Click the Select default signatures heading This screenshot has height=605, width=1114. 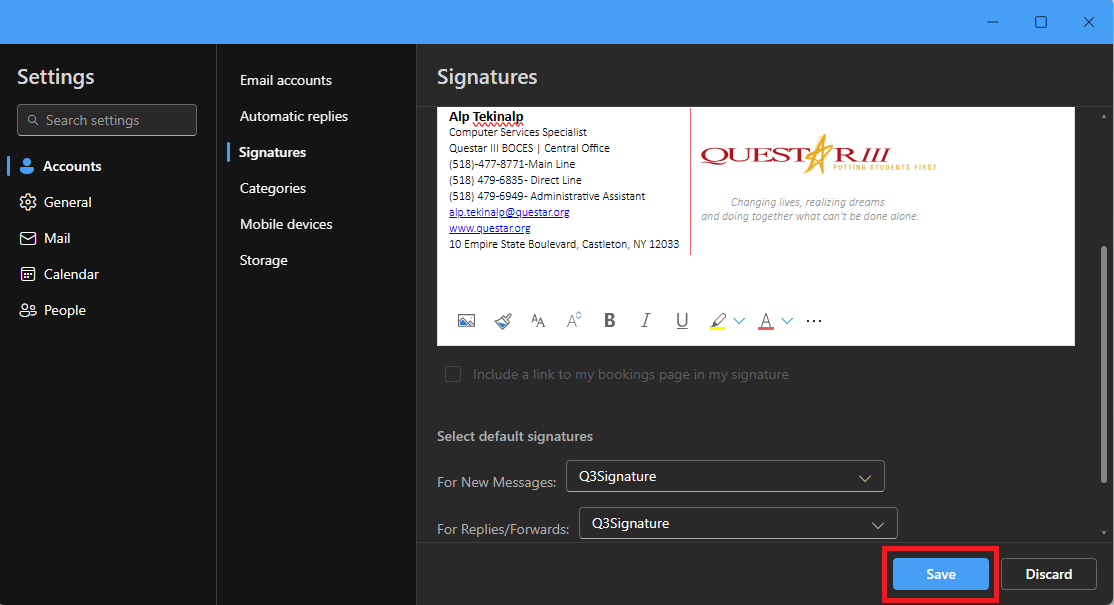pos(515,437)
